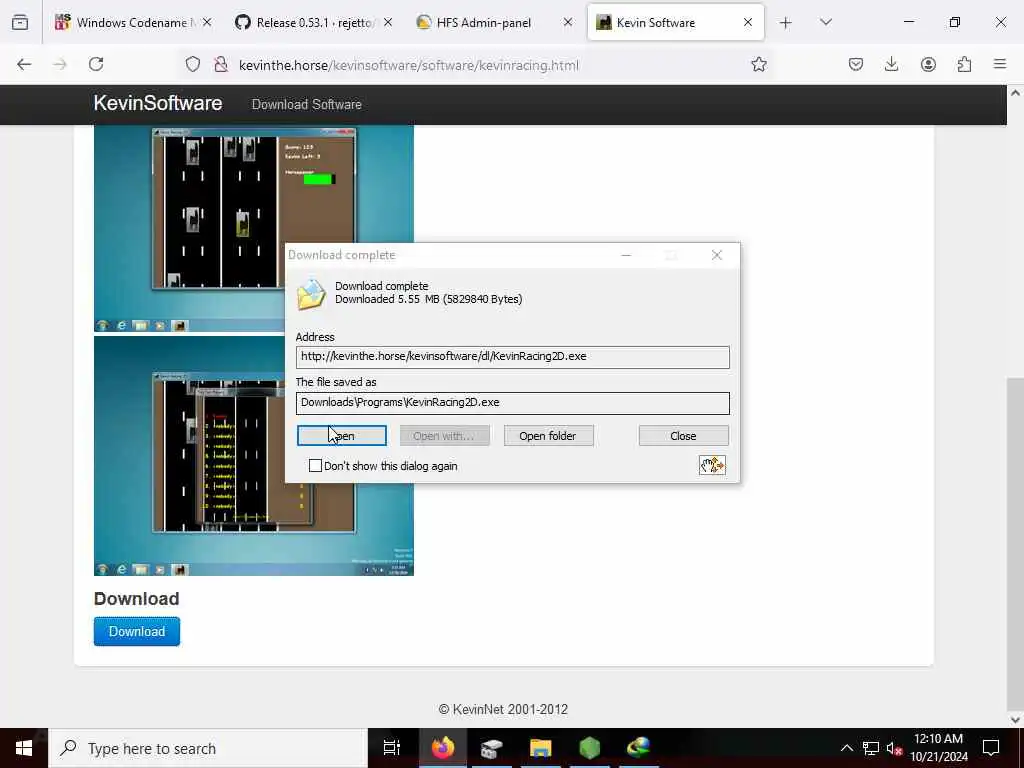
Task: Click the greyed-out forward navigation arrow
Action: (60, 64)
